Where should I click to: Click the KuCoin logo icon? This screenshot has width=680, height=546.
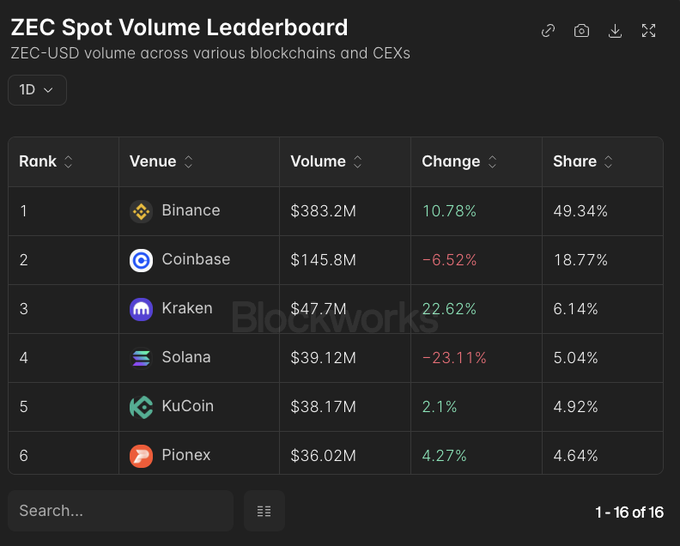tap(141, 407)
